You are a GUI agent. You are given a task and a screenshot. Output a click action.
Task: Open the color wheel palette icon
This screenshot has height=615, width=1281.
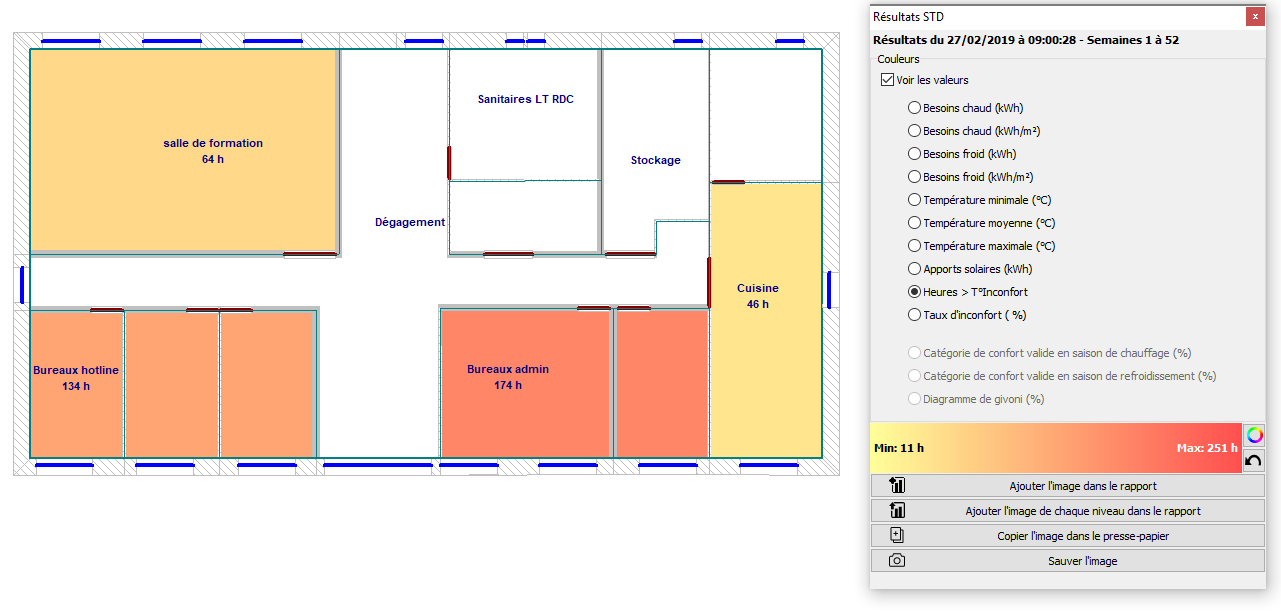coord(1254,435)
